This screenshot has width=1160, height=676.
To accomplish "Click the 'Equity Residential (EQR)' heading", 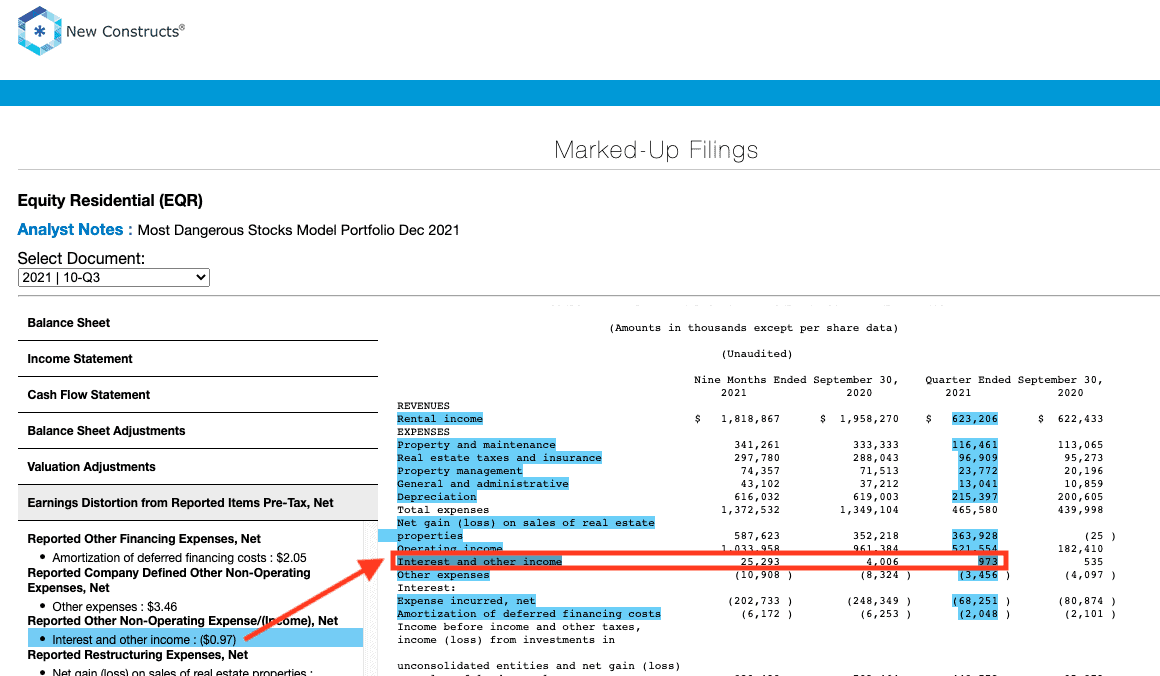I will pos(110,200).
